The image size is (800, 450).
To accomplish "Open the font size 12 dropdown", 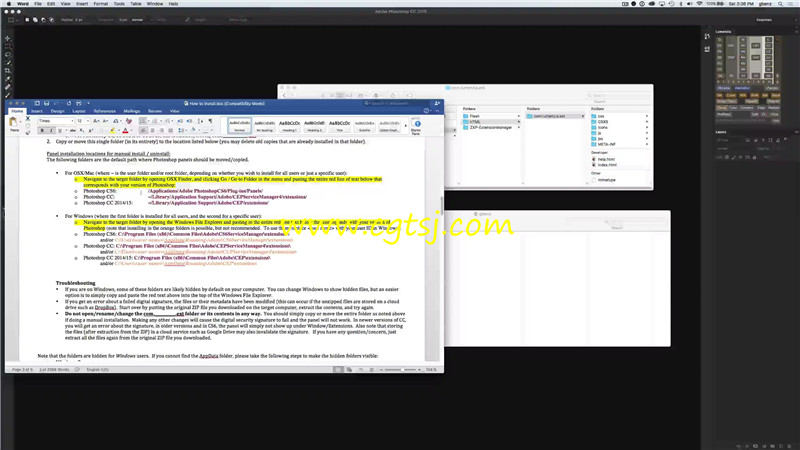I will click(88, 121).
